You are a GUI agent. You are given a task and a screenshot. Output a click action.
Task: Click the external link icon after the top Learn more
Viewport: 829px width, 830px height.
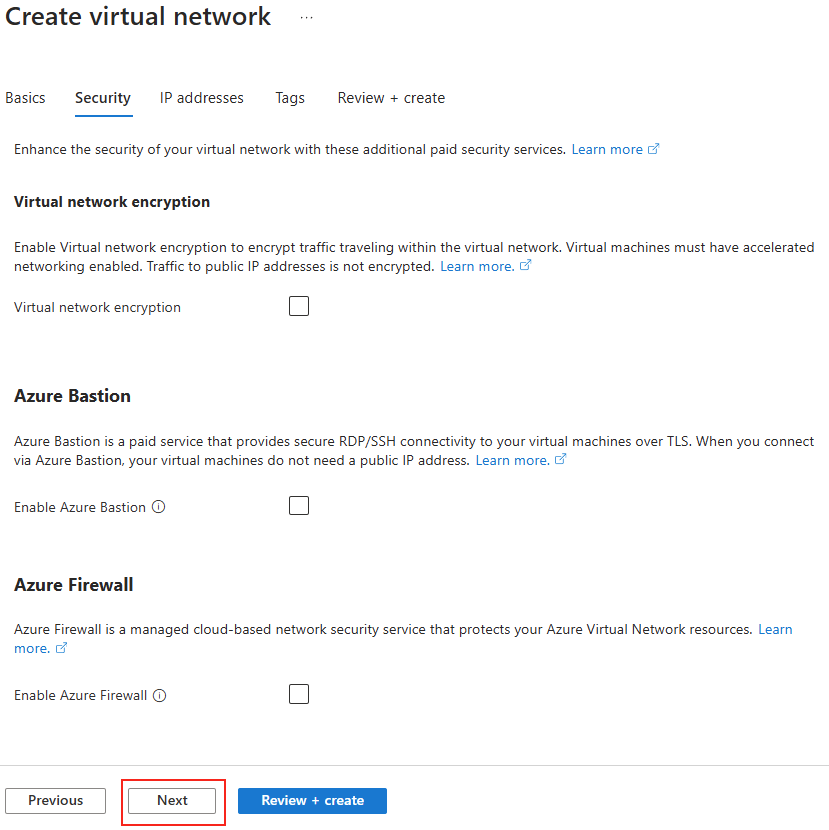[x=654, y=149]
